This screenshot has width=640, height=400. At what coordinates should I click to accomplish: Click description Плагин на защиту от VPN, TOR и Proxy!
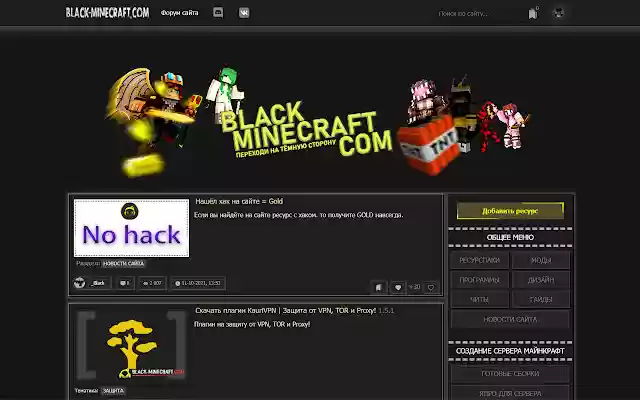252,324
